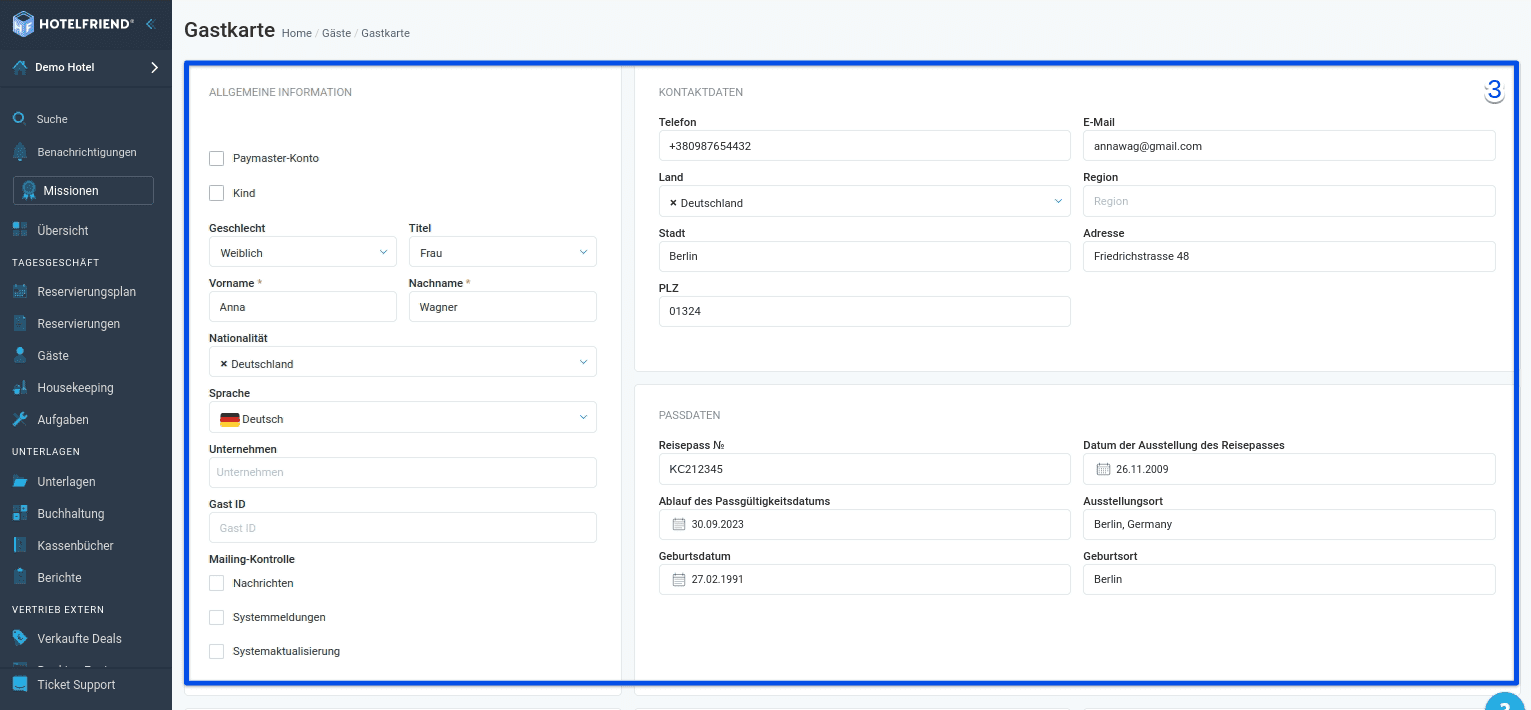Click the Ausstellungsort input field
Image resolution: width=1531 pixels, height=710 pixels.
(x=1289, y=524)
